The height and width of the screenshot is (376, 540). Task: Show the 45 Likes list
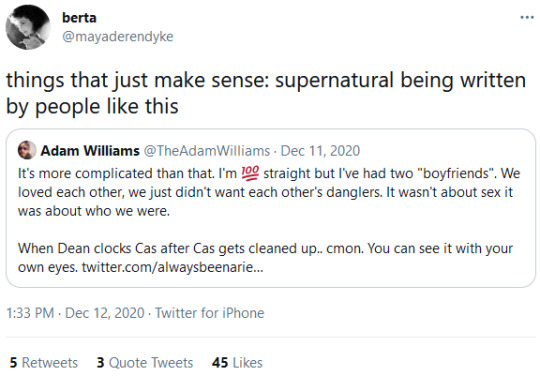coord(237,363)
